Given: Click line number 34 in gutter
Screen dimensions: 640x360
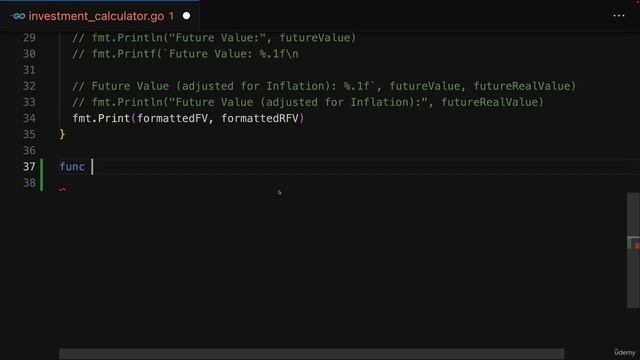Looking at the screenshot, I should pyautogui.click(x=29, y=118).
